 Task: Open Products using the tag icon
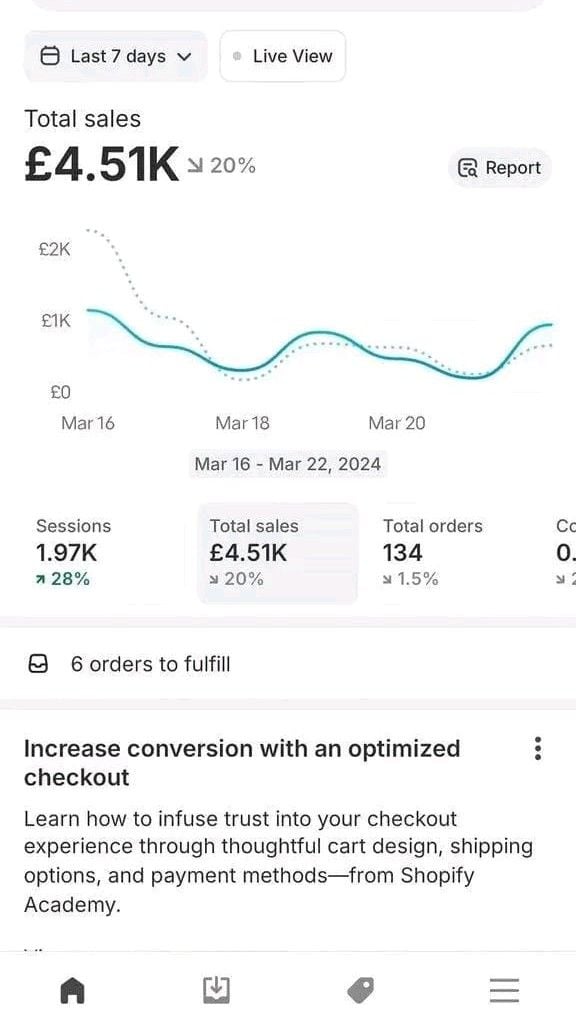(361, 990)
